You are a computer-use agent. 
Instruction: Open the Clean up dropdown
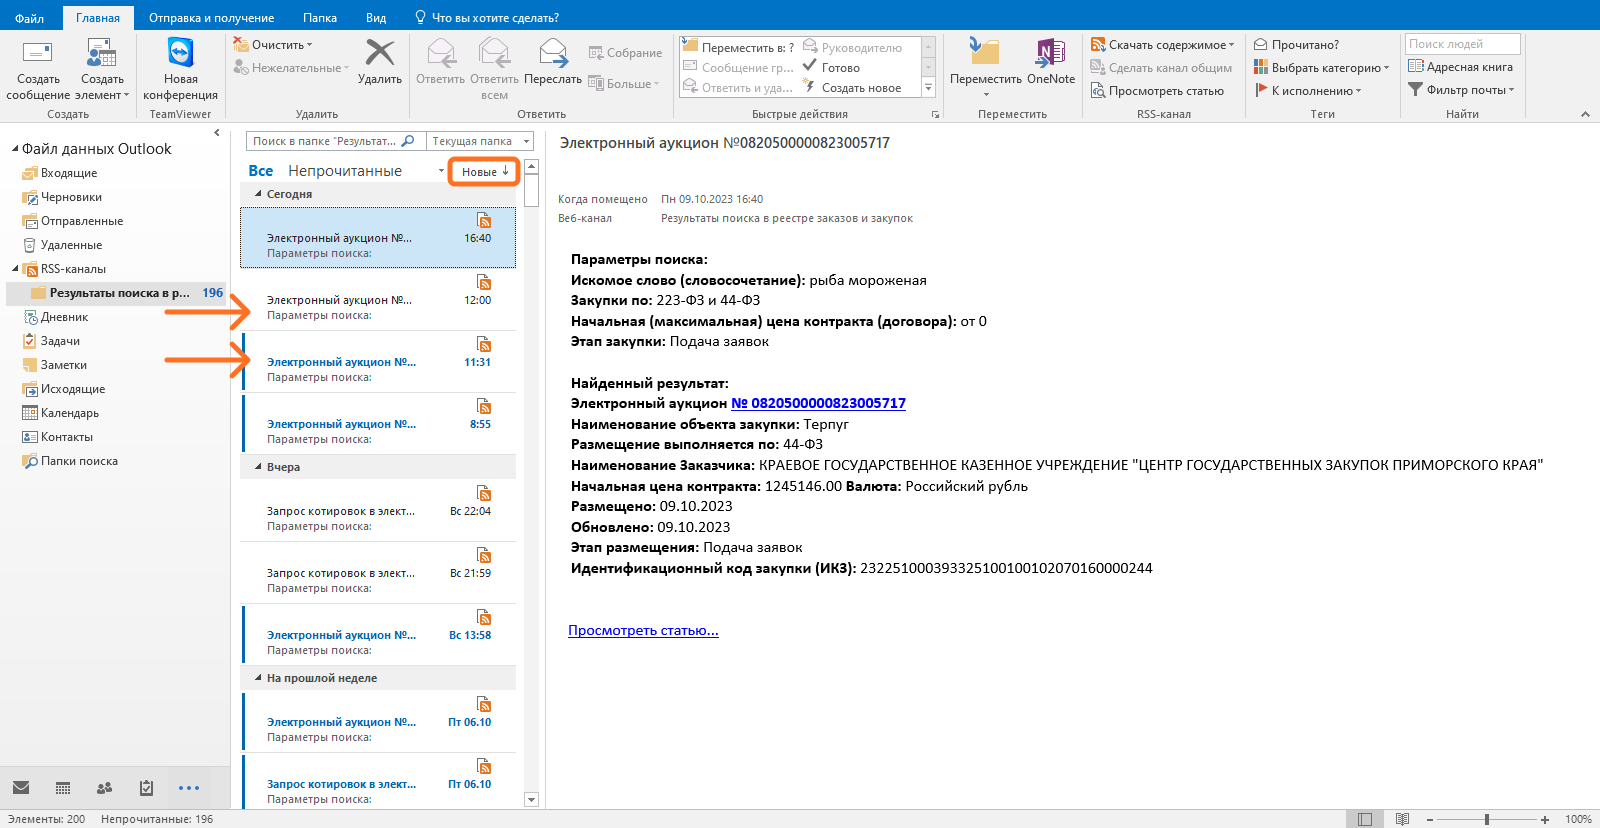(x=273, y=45)
